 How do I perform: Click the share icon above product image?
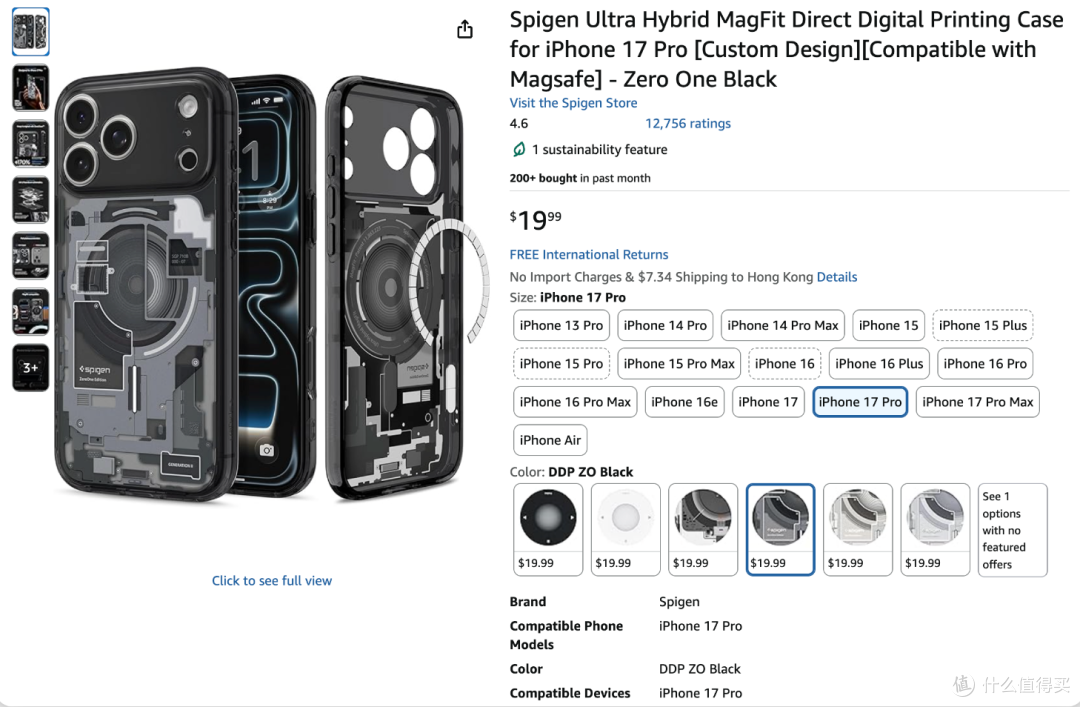465,30
